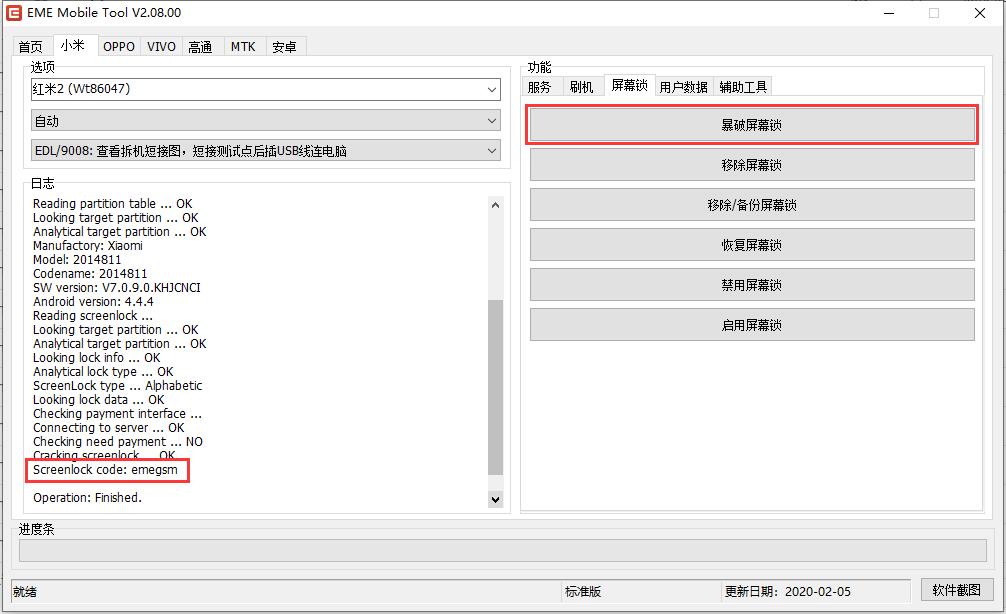
Task: Click the 标准版 status bar entry
Action: pyautogui.click(x=583, y=592)
